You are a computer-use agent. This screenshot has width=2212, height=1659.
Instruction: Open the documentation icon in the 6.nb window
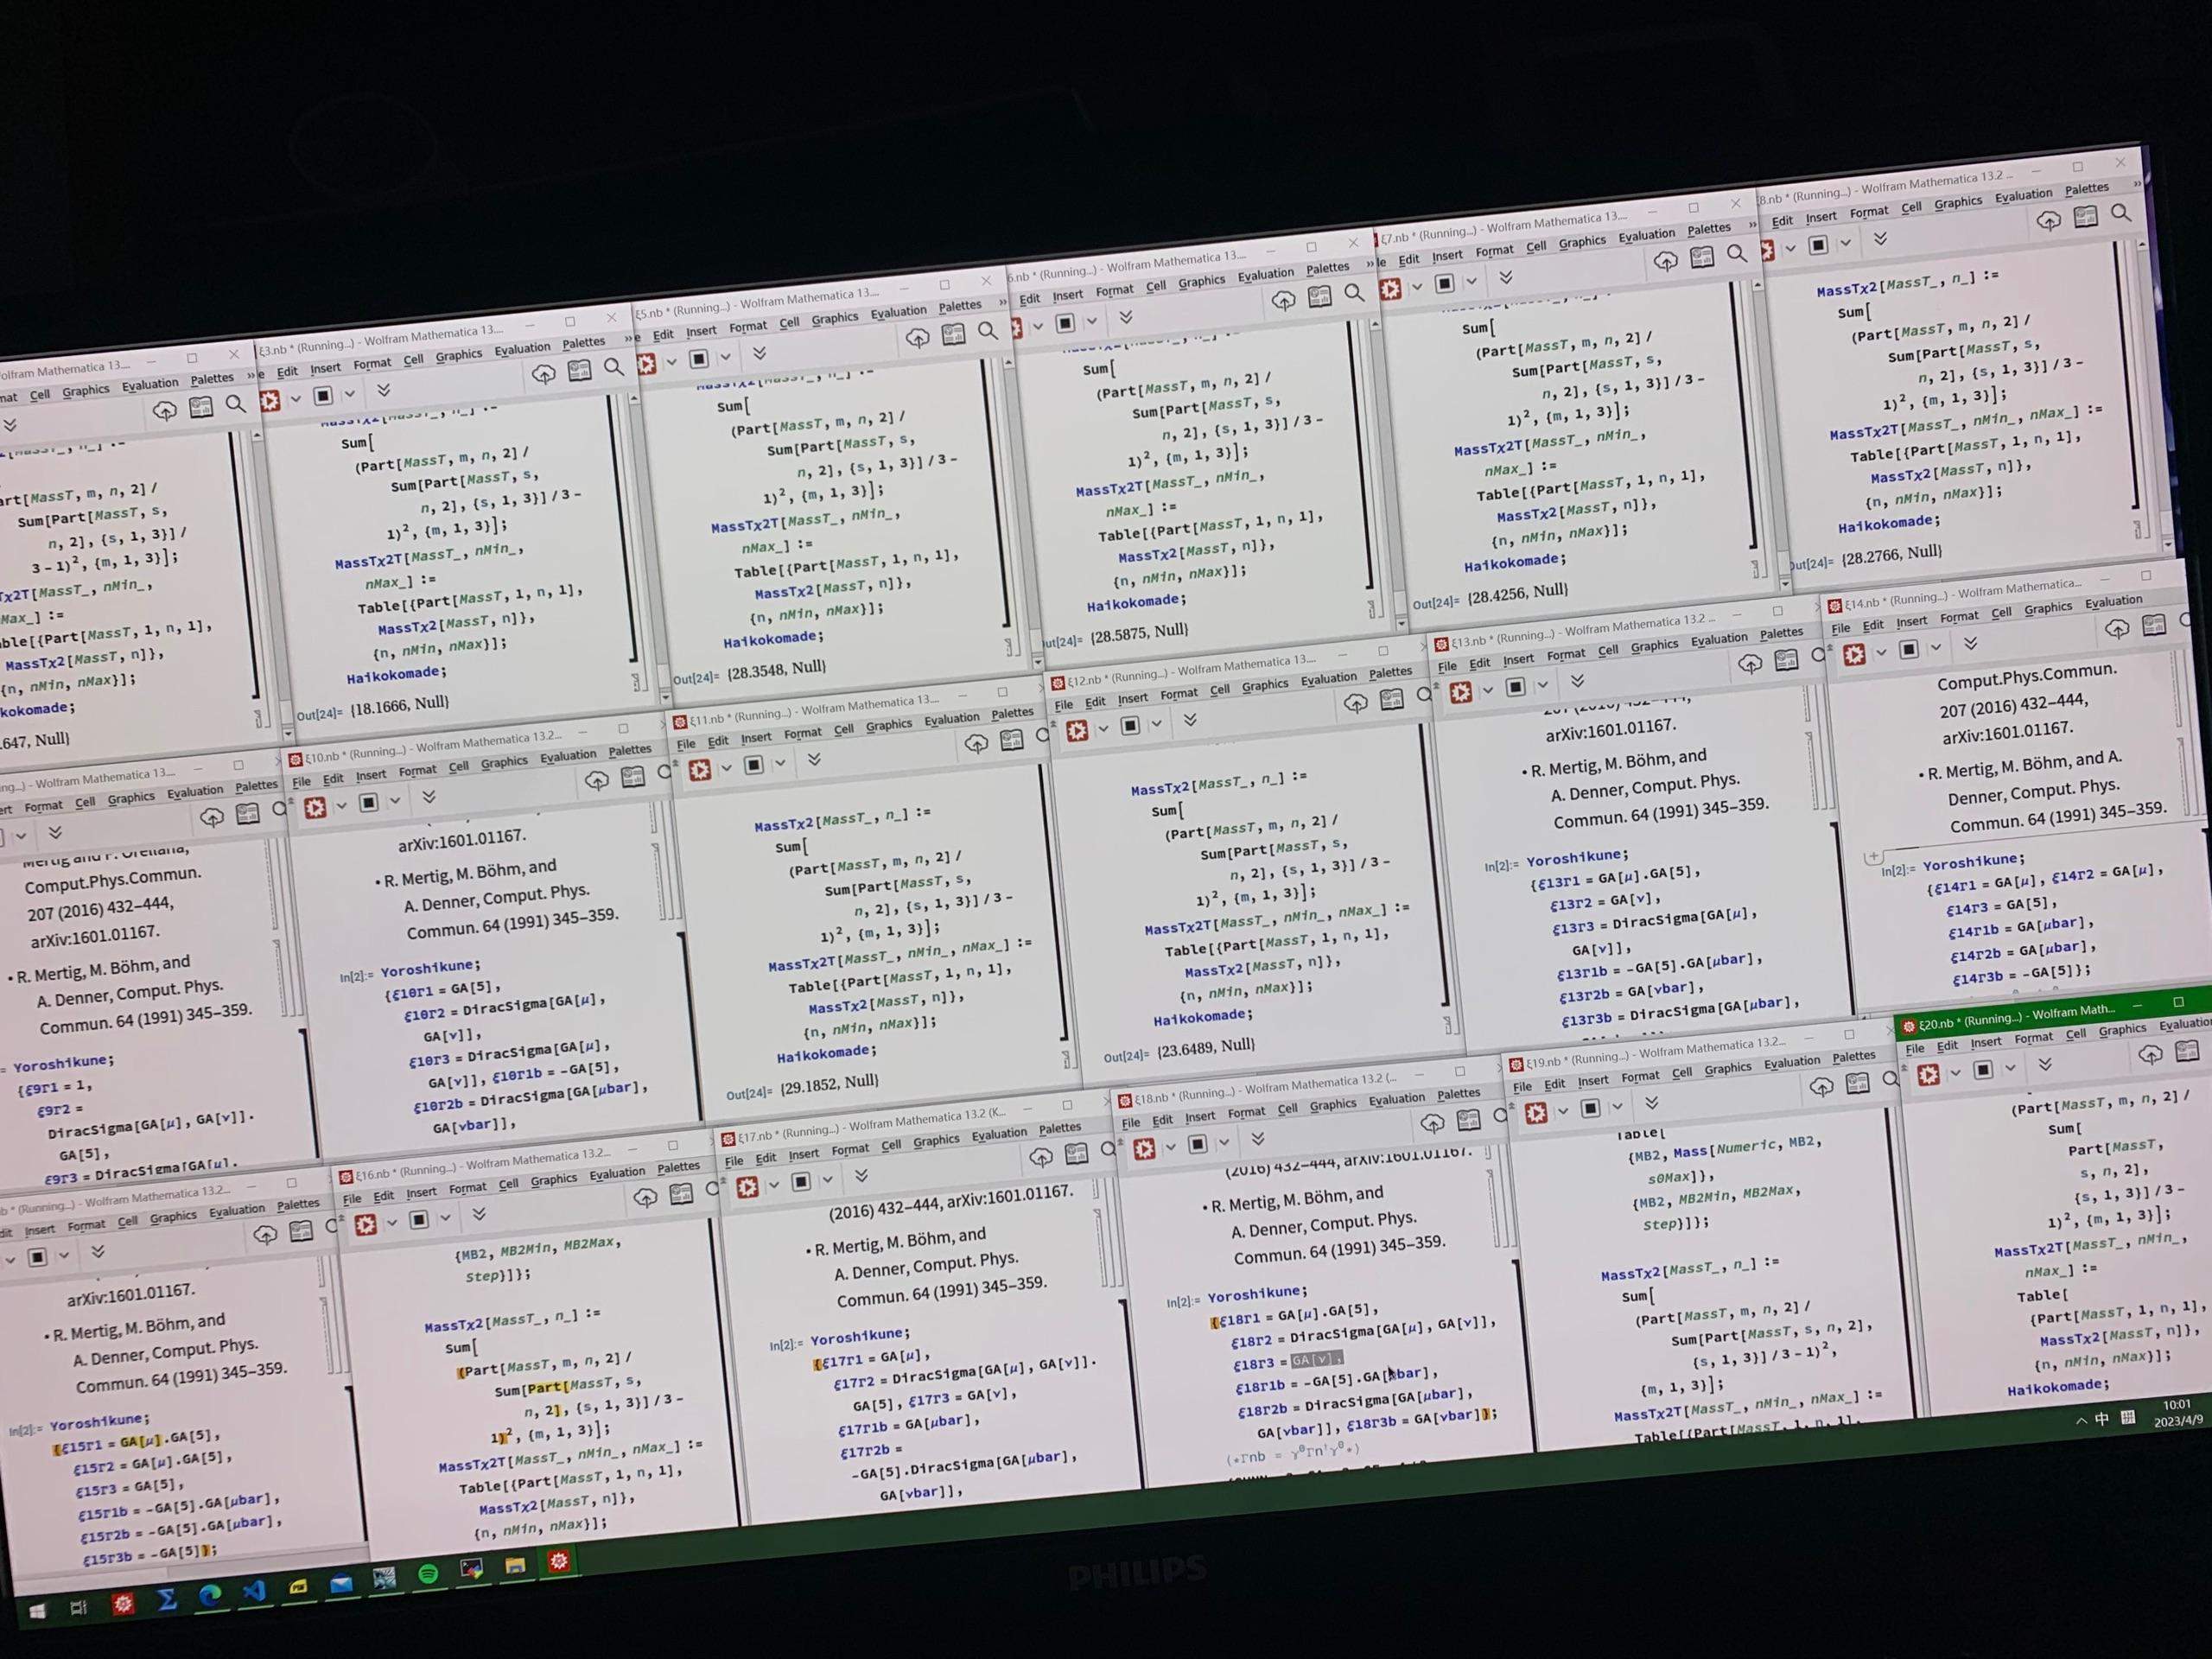1319,297
